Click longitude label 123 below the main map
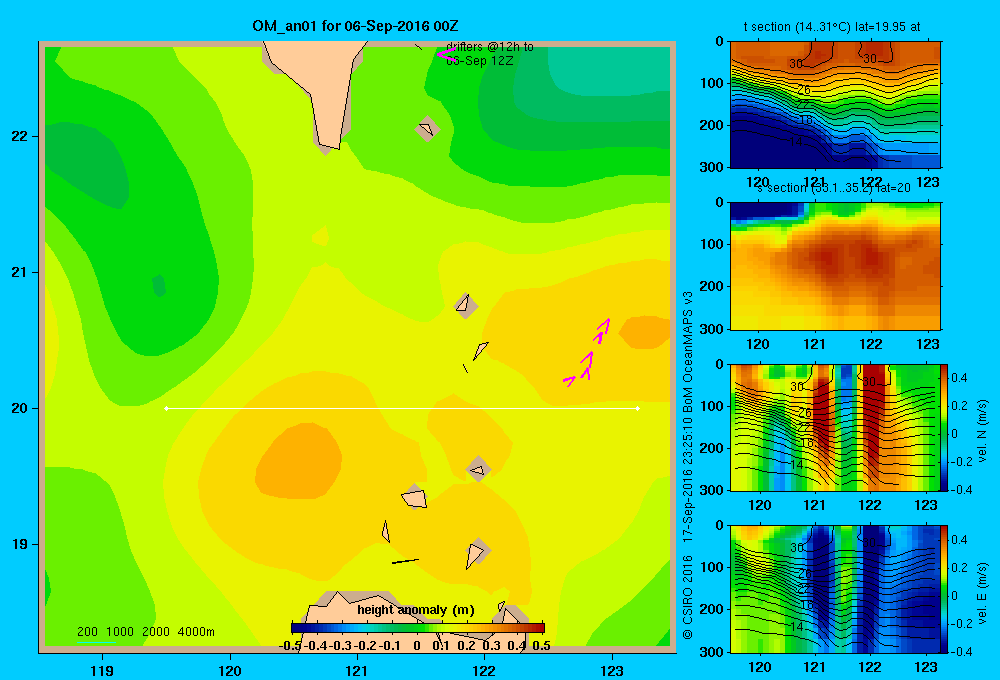The image size is (1000, 680). [612, 670]
